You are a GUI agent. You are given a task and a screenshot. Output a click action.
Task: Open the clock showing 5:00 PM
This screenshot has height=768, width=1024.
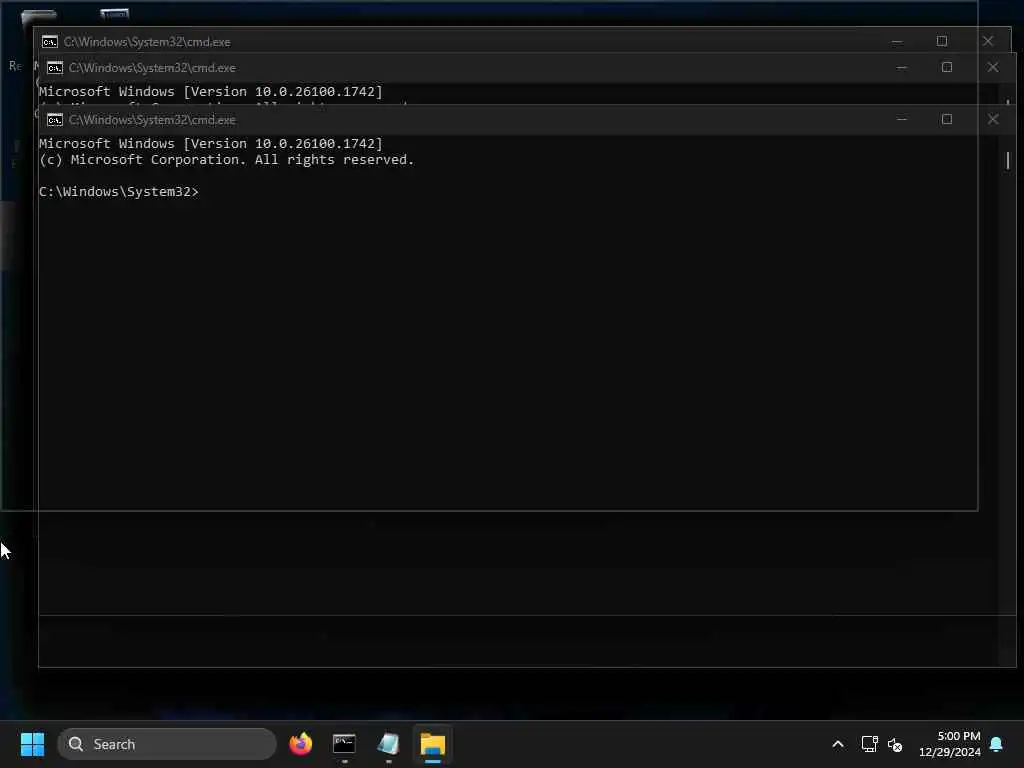click(x=950, y=744)
